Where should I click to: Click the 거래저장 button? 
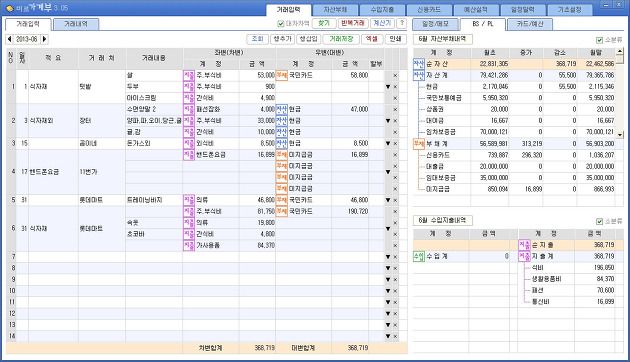click(x=341, y=39)
